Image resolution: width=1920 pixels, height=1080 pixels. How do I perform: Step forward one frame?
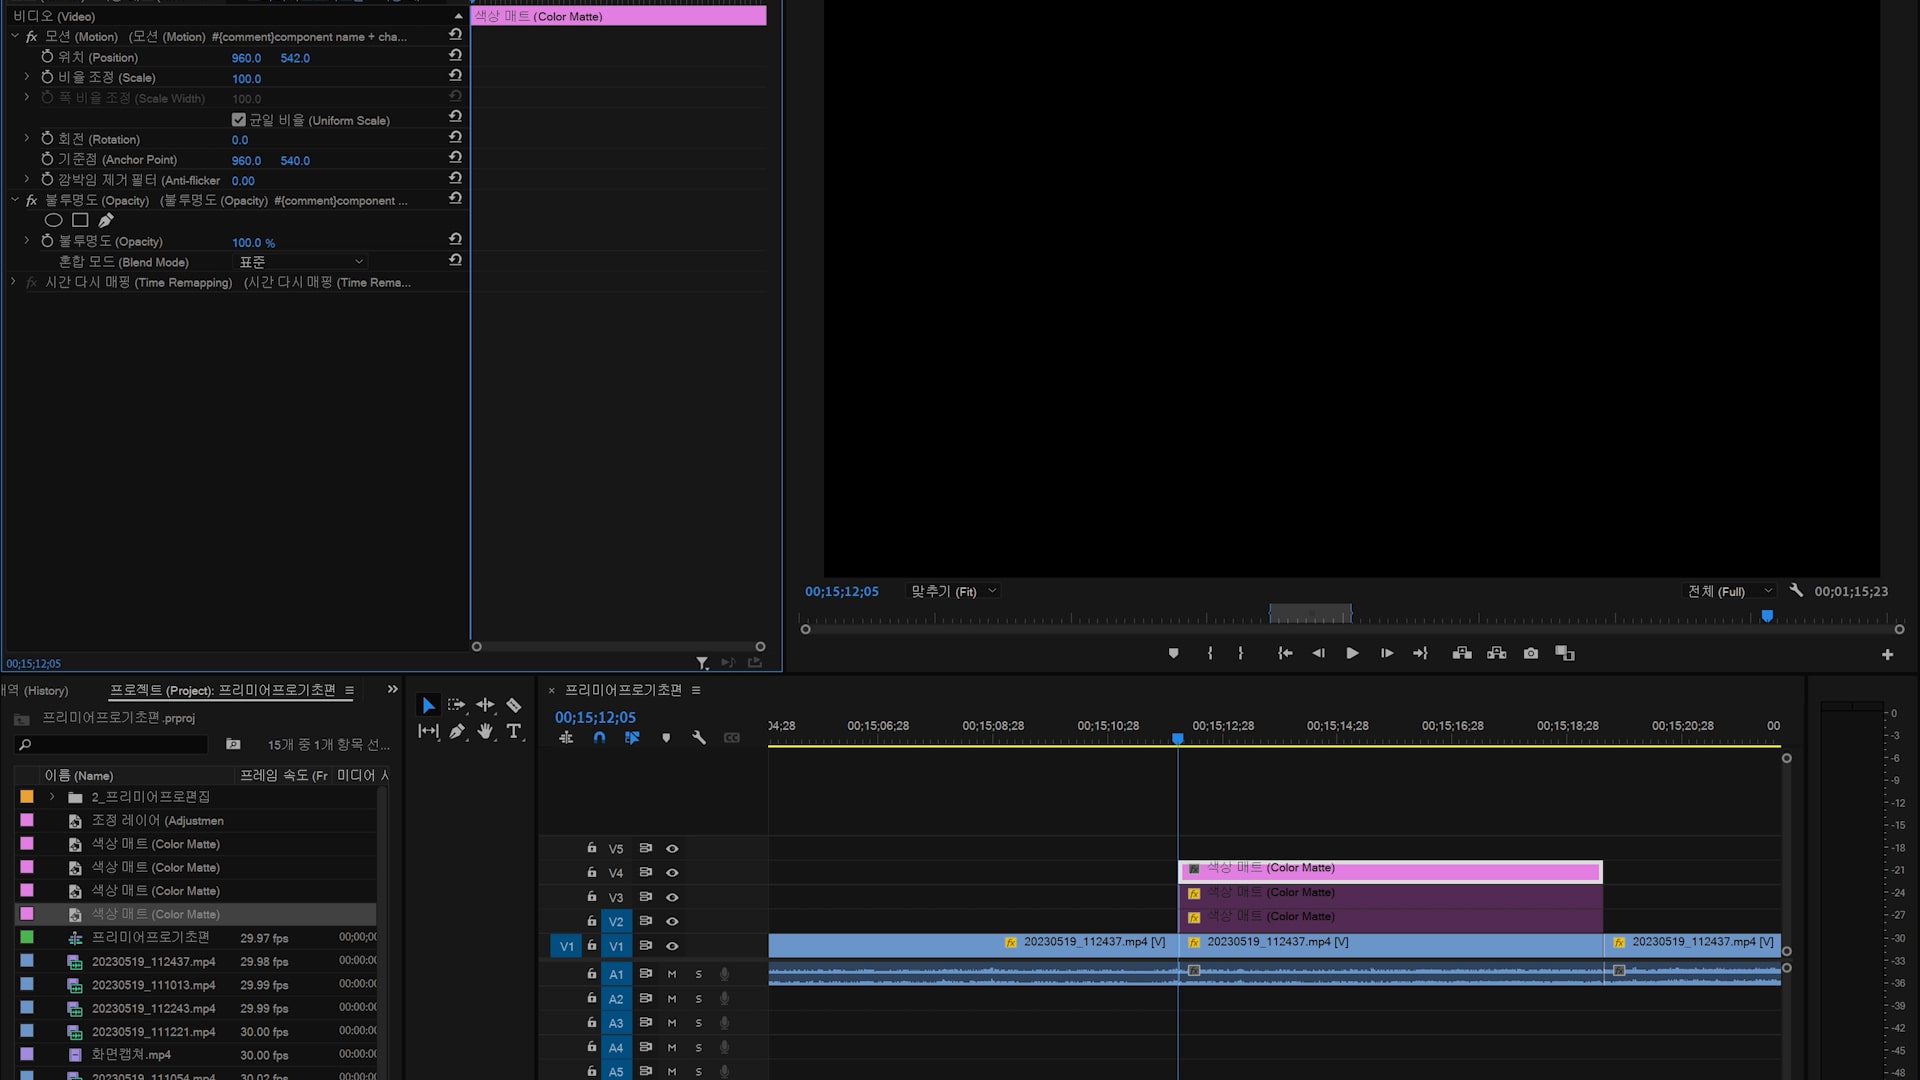pyautogui.click(x=1387, y=653)
